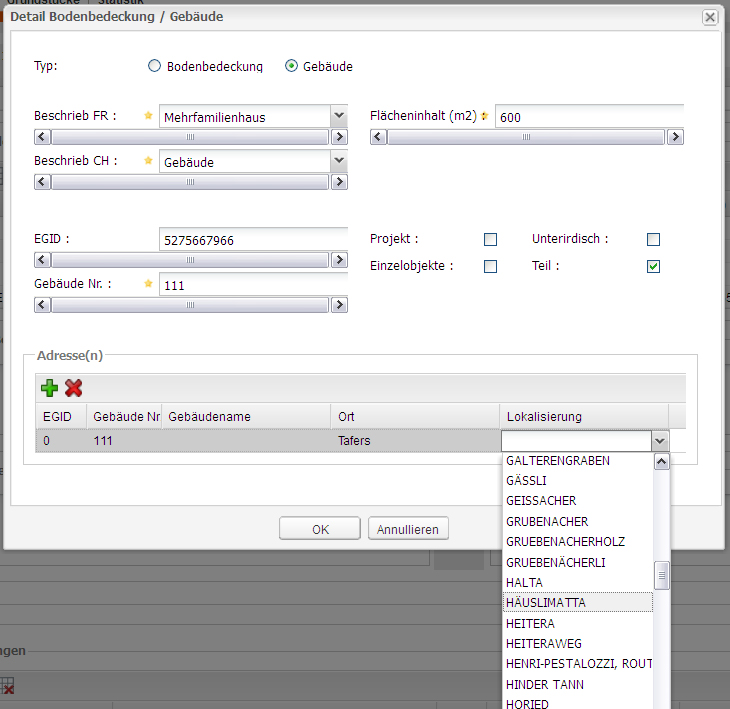Uncheck the Teil checkbox
Screen dimensions: 730x709
[x=653, y=266]
